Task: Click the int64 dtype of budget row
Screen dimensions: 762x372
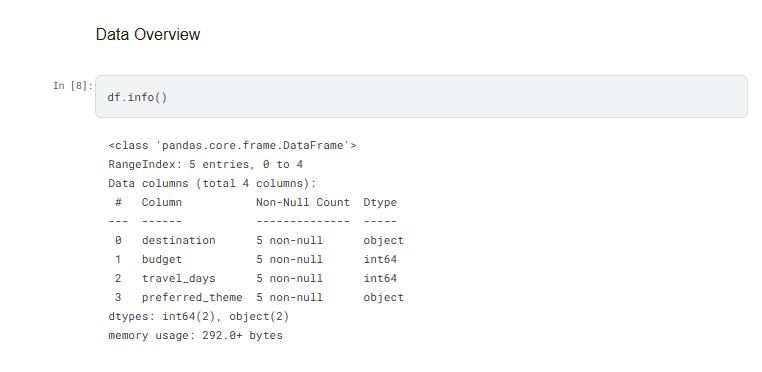Action: (x=380, y=259)
